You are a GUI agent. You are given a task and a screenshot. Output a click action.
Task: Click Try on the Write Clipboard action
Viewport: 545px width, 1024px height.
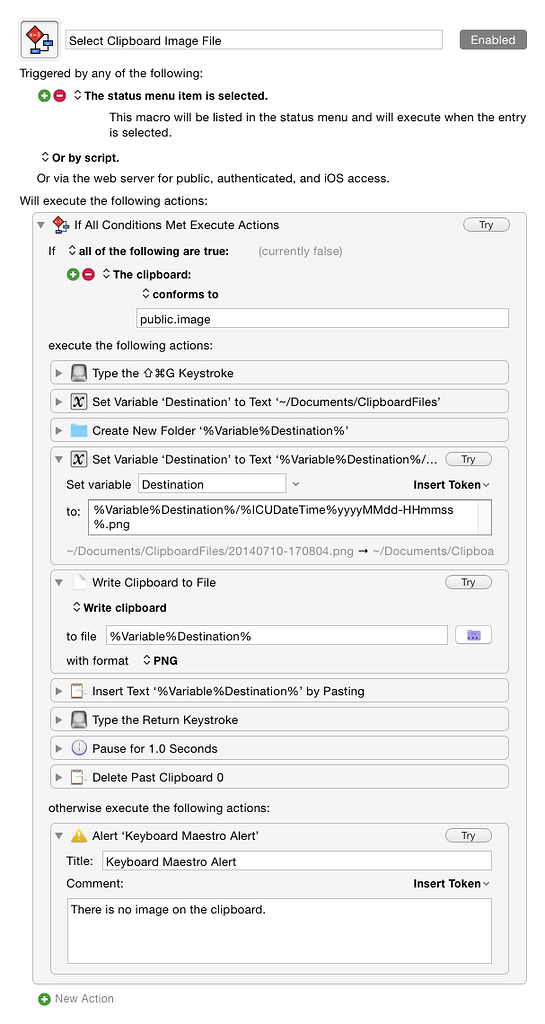[469, 582]
